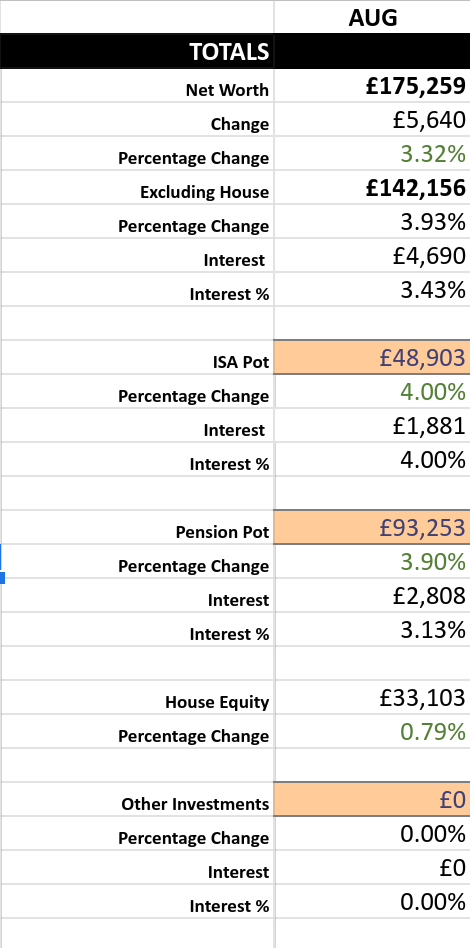The height and width of the screenshot is (948, 470).
Task: Click the green 0.79% house change cell
Action: click(x=372, y=732)
